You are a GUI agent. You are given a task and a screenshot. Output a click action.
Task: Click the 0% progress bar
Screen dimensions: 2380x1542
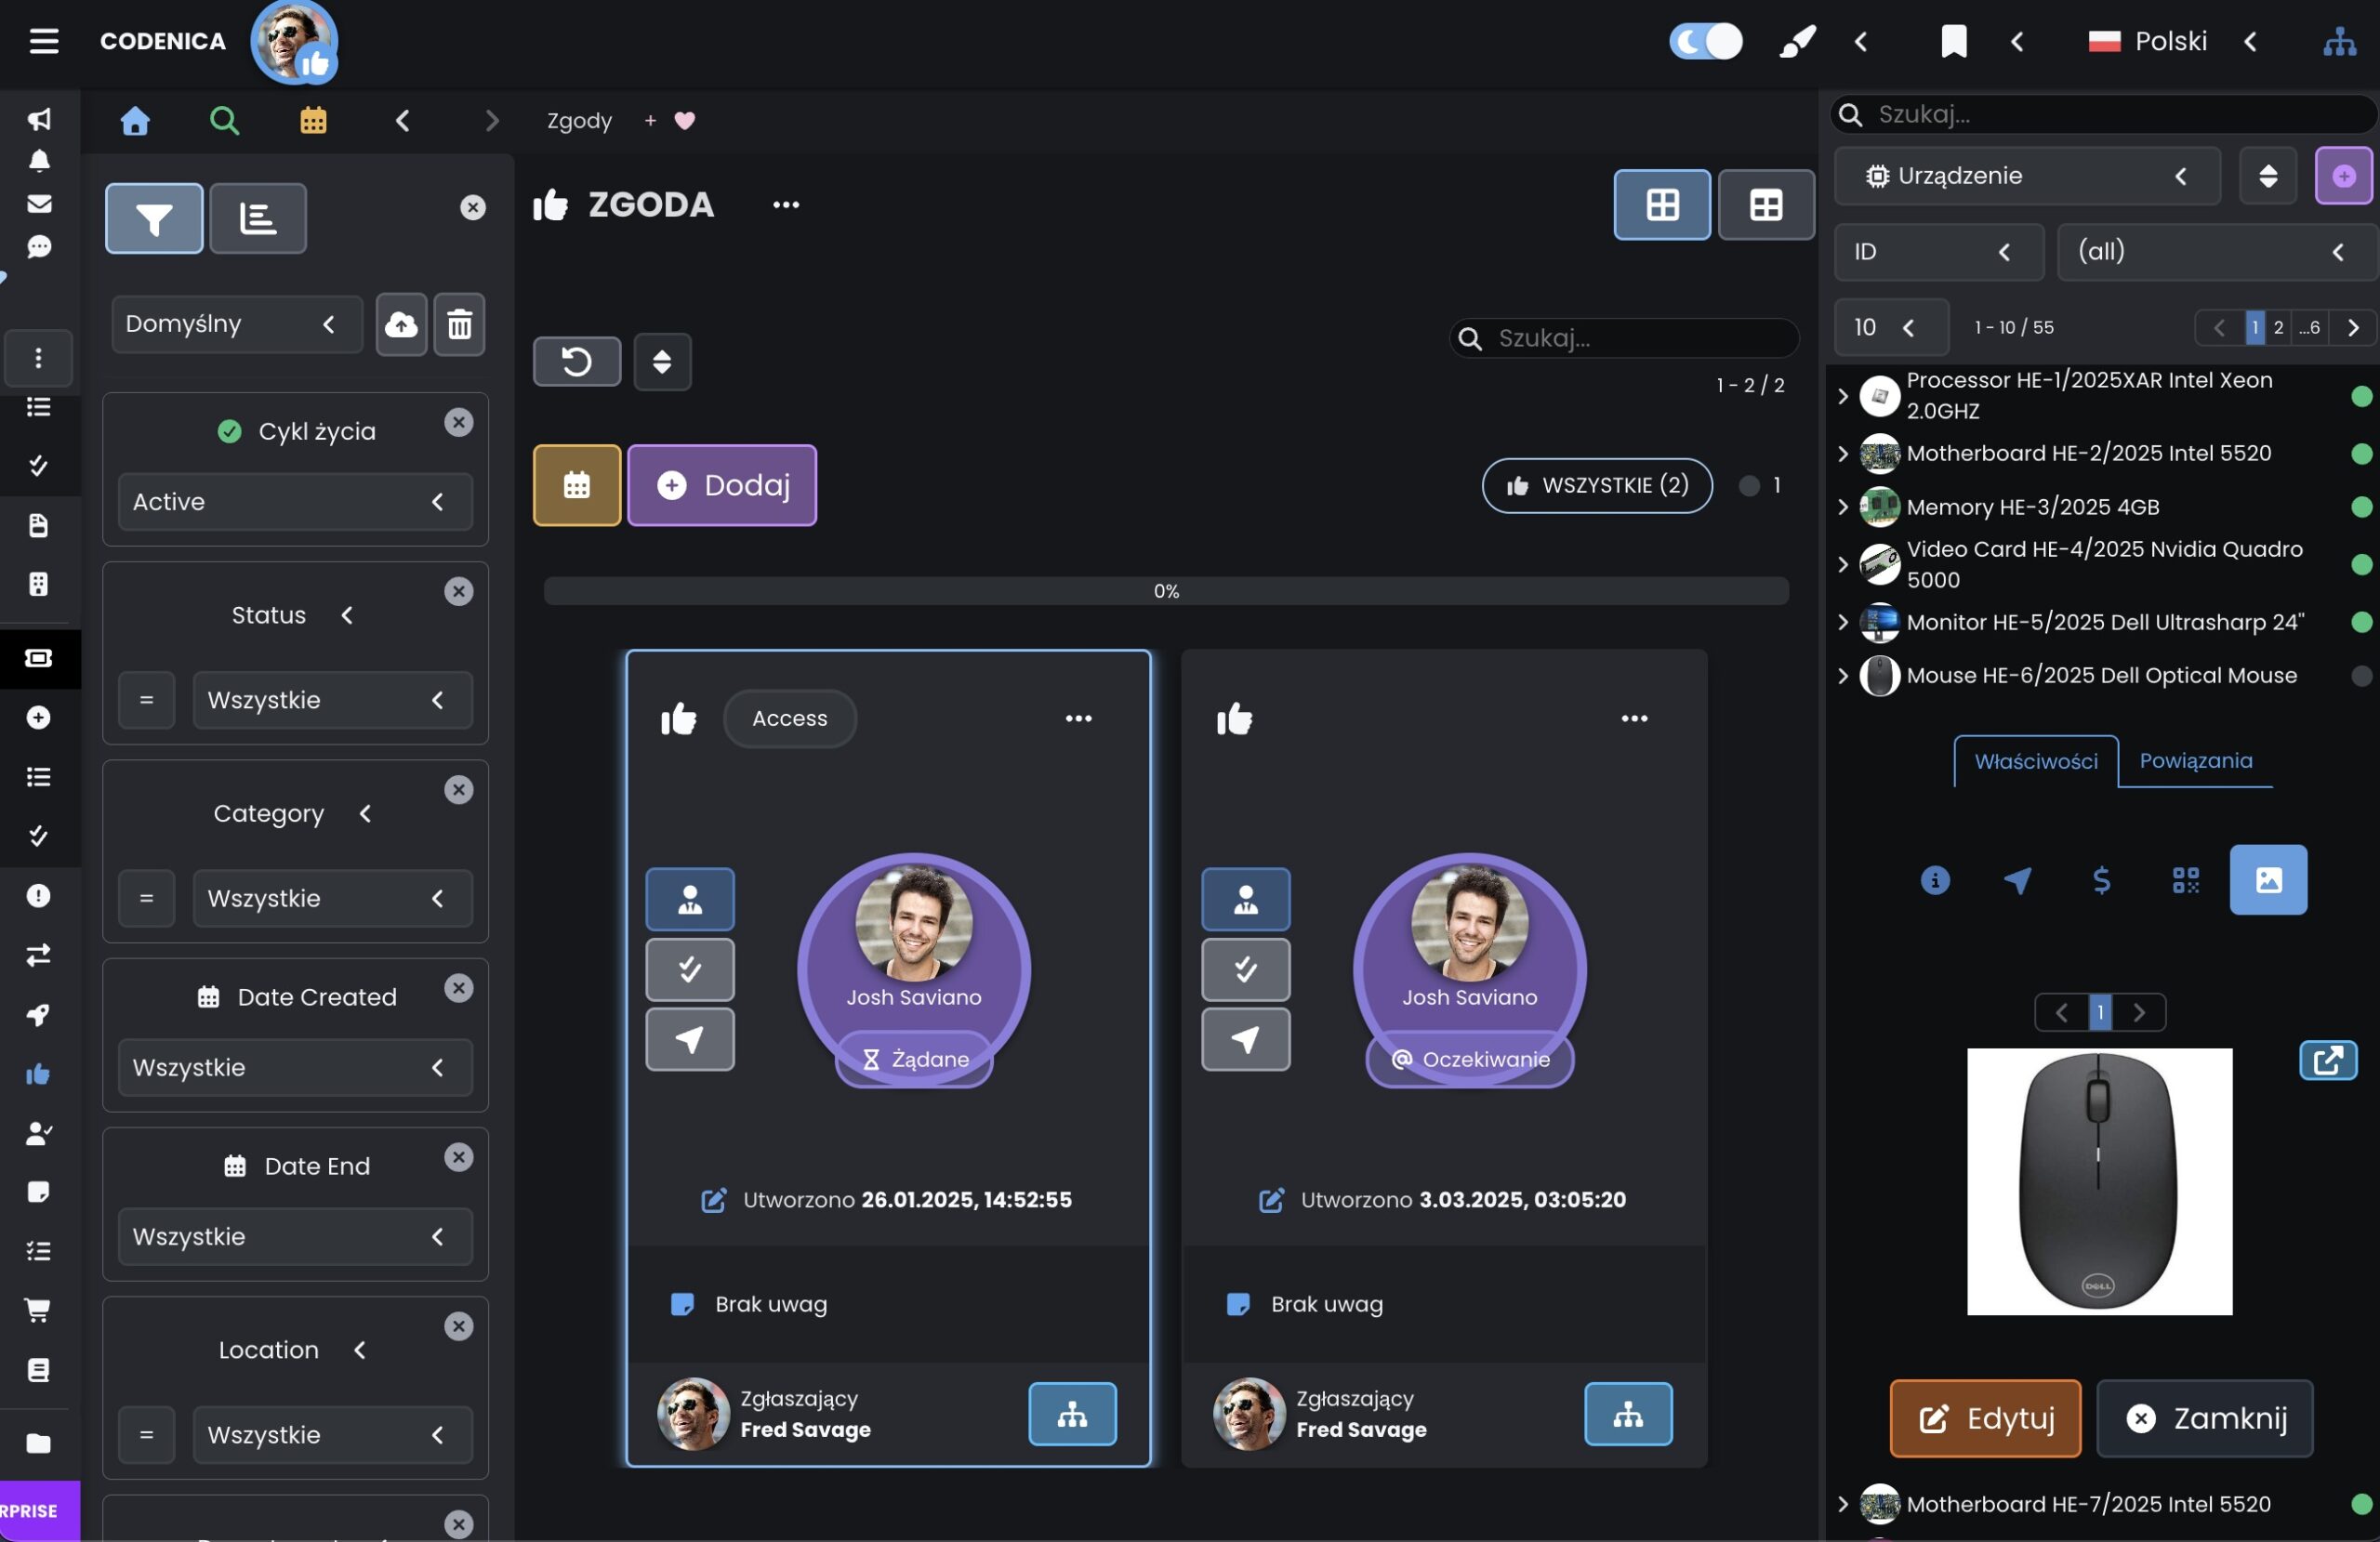coord(1165,591)
